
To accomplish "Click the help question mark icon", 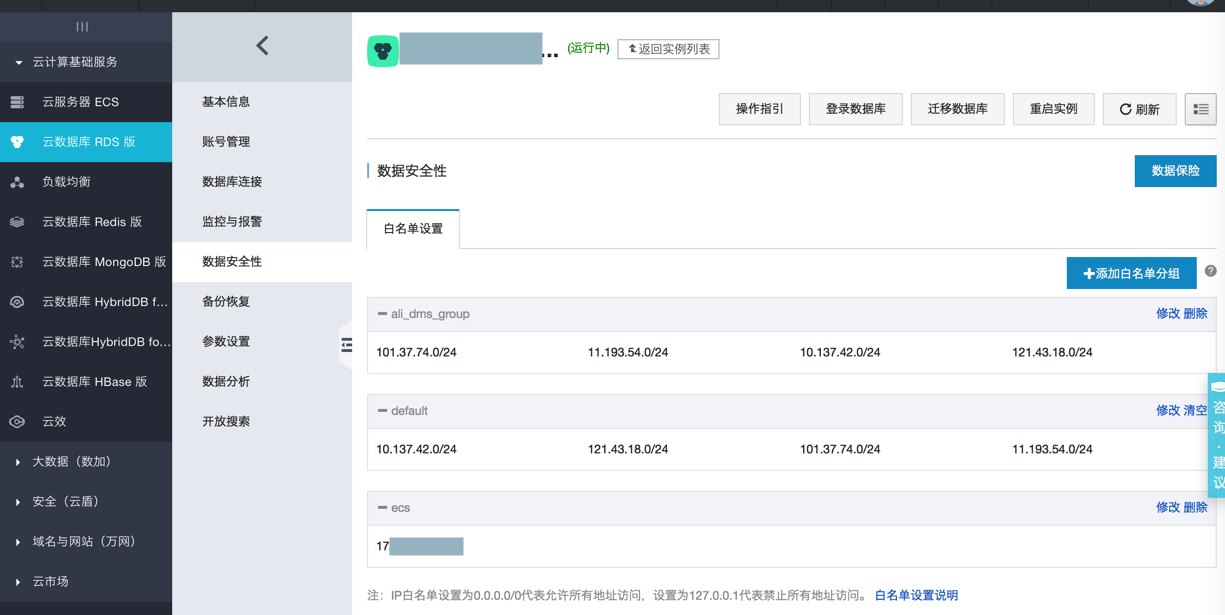I will 1210,271.
